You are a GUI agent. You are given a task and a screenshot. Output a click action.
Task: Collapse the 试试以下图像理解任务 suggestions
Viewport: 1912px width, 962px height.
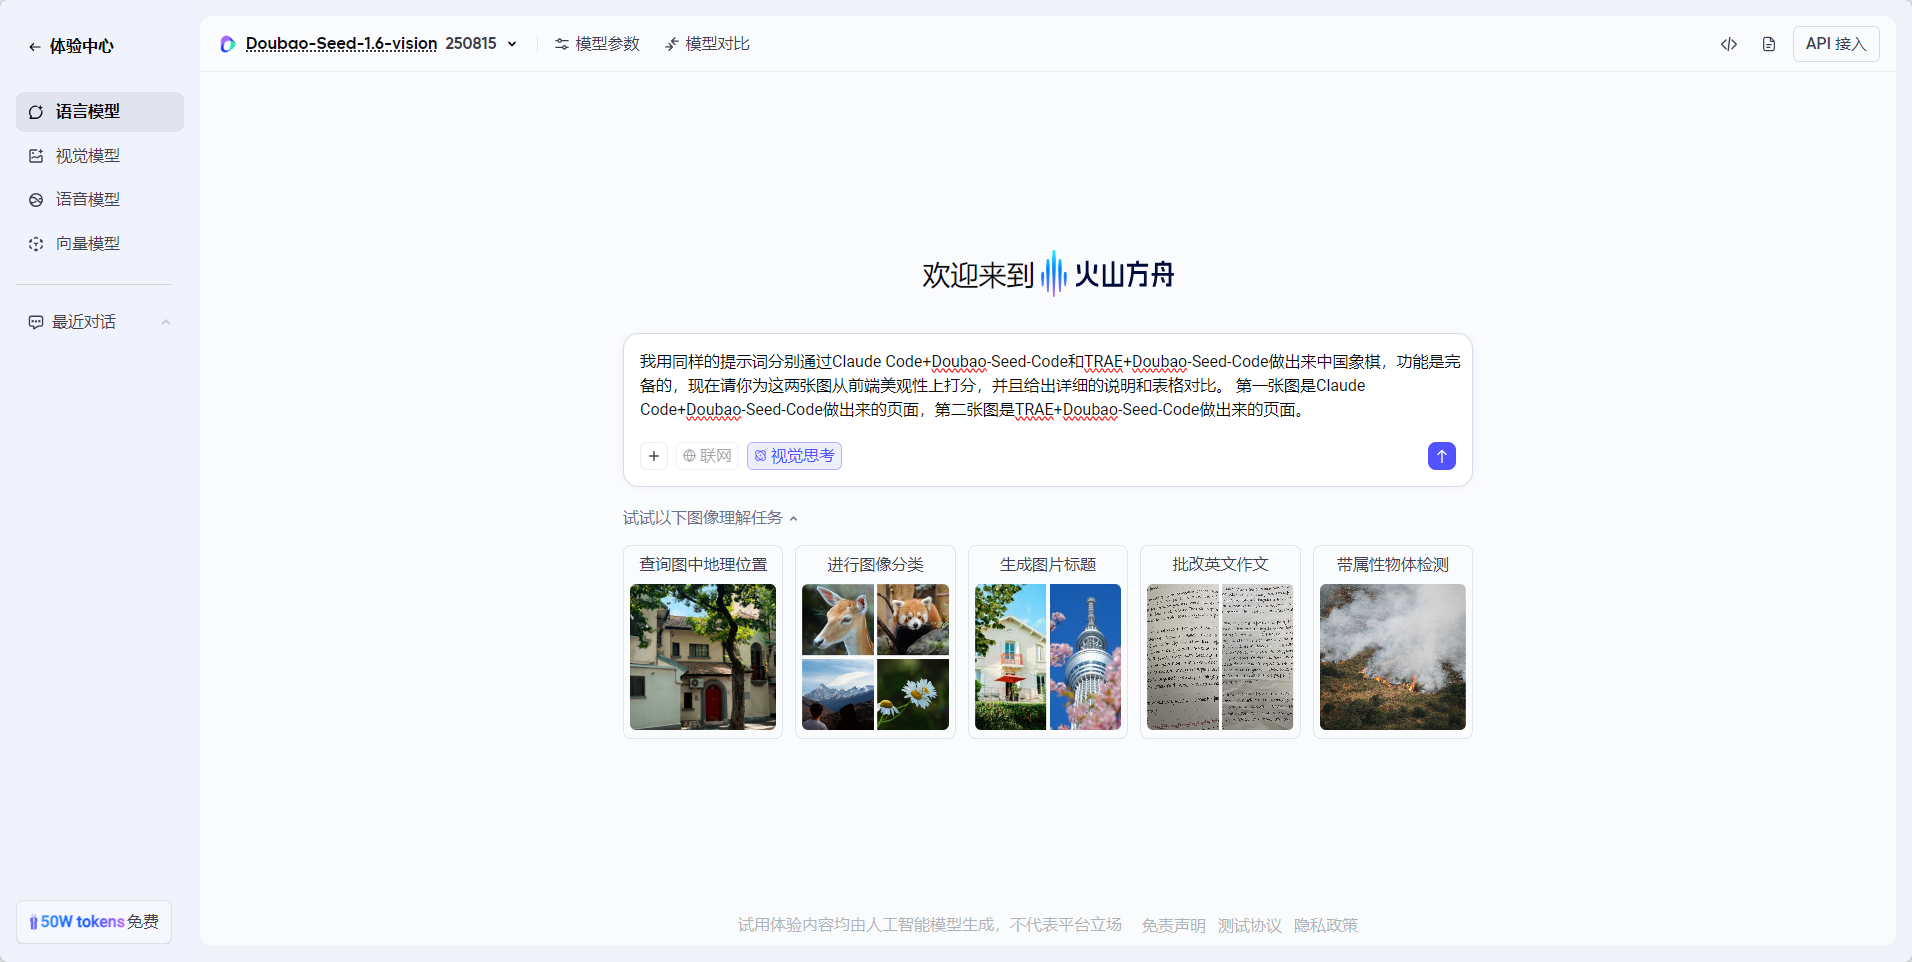point(794,518)
